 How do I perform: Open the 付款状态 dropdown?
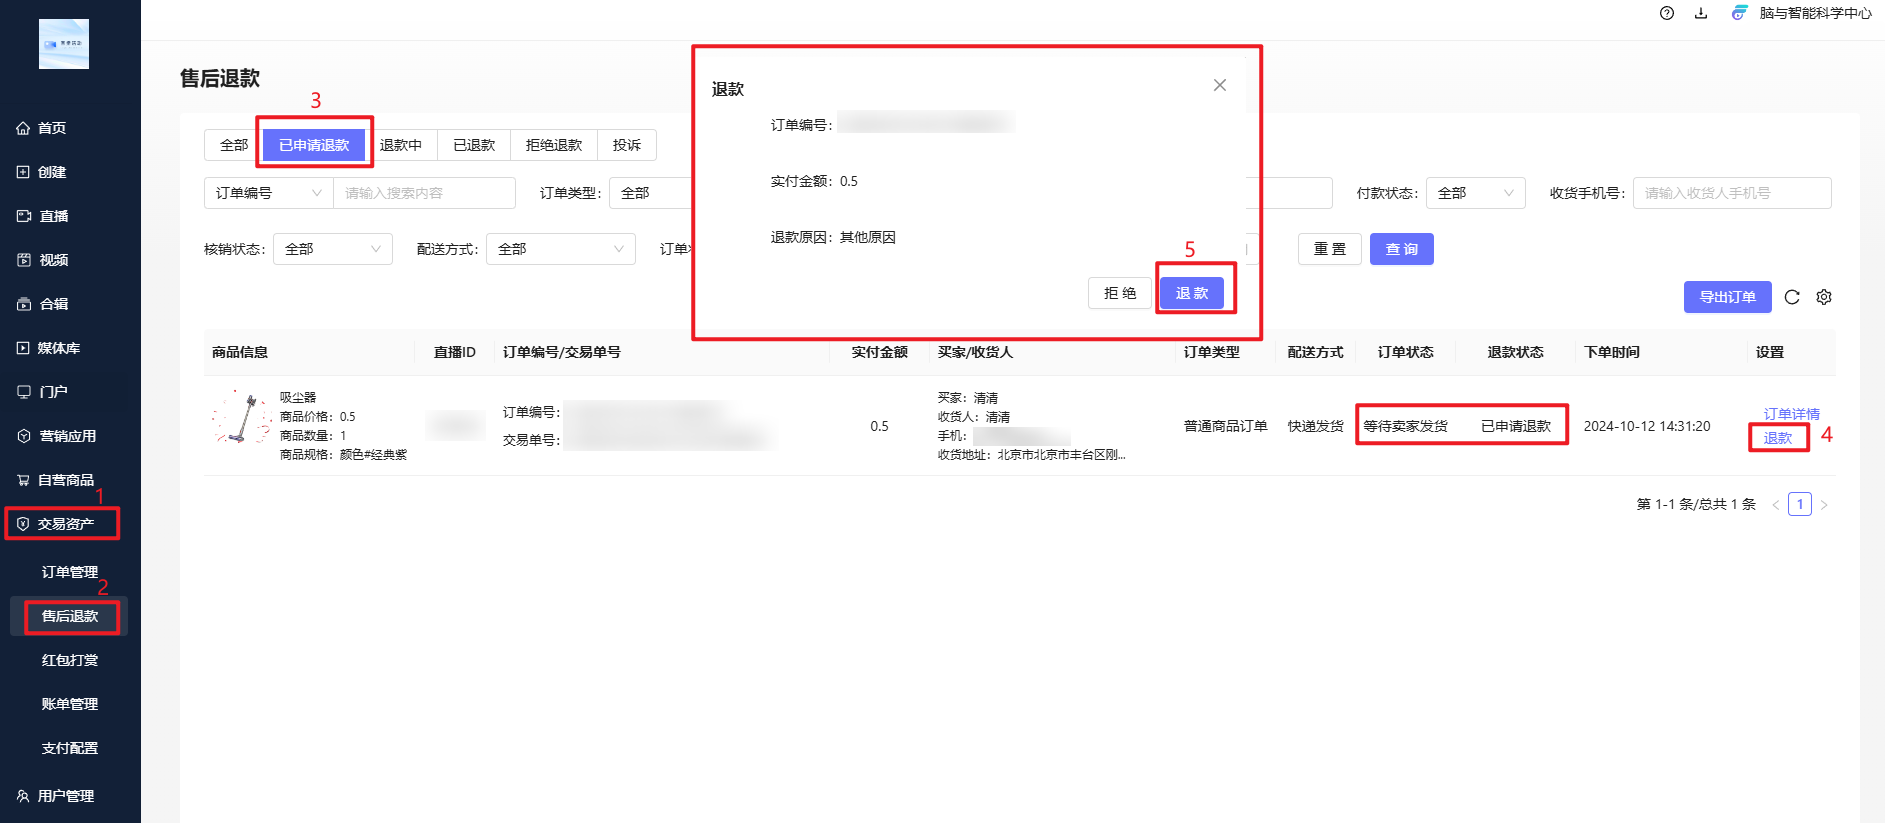coord(1475,193)
